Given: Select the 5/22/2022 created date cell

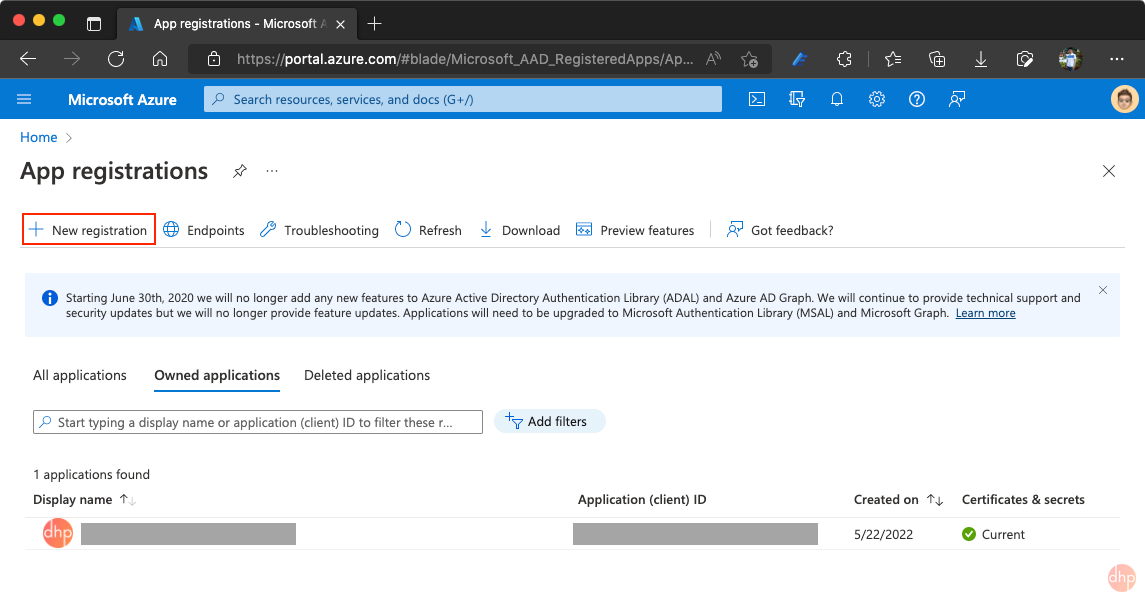Looking at the screenshot, I should pyautogui.click(x=884, y=535).
